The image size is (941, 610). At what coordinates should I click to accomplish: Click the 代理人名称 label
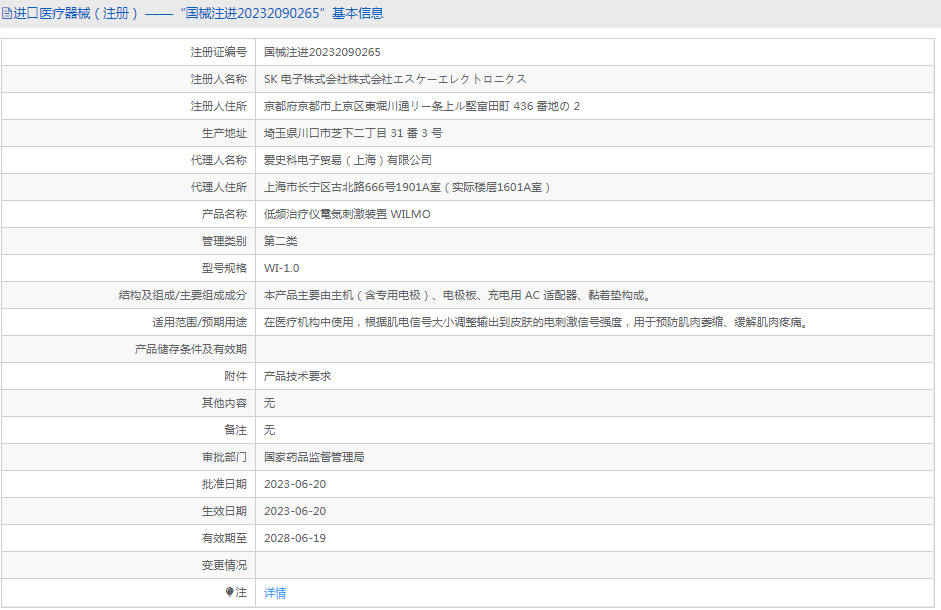pyautogui.click(x=218, y=160)
